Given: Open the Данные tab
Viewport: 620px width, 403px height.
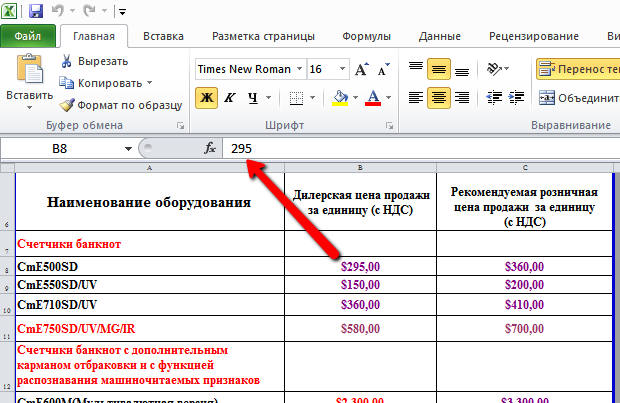Looking at the screenshot, I should tap(440, 36).
